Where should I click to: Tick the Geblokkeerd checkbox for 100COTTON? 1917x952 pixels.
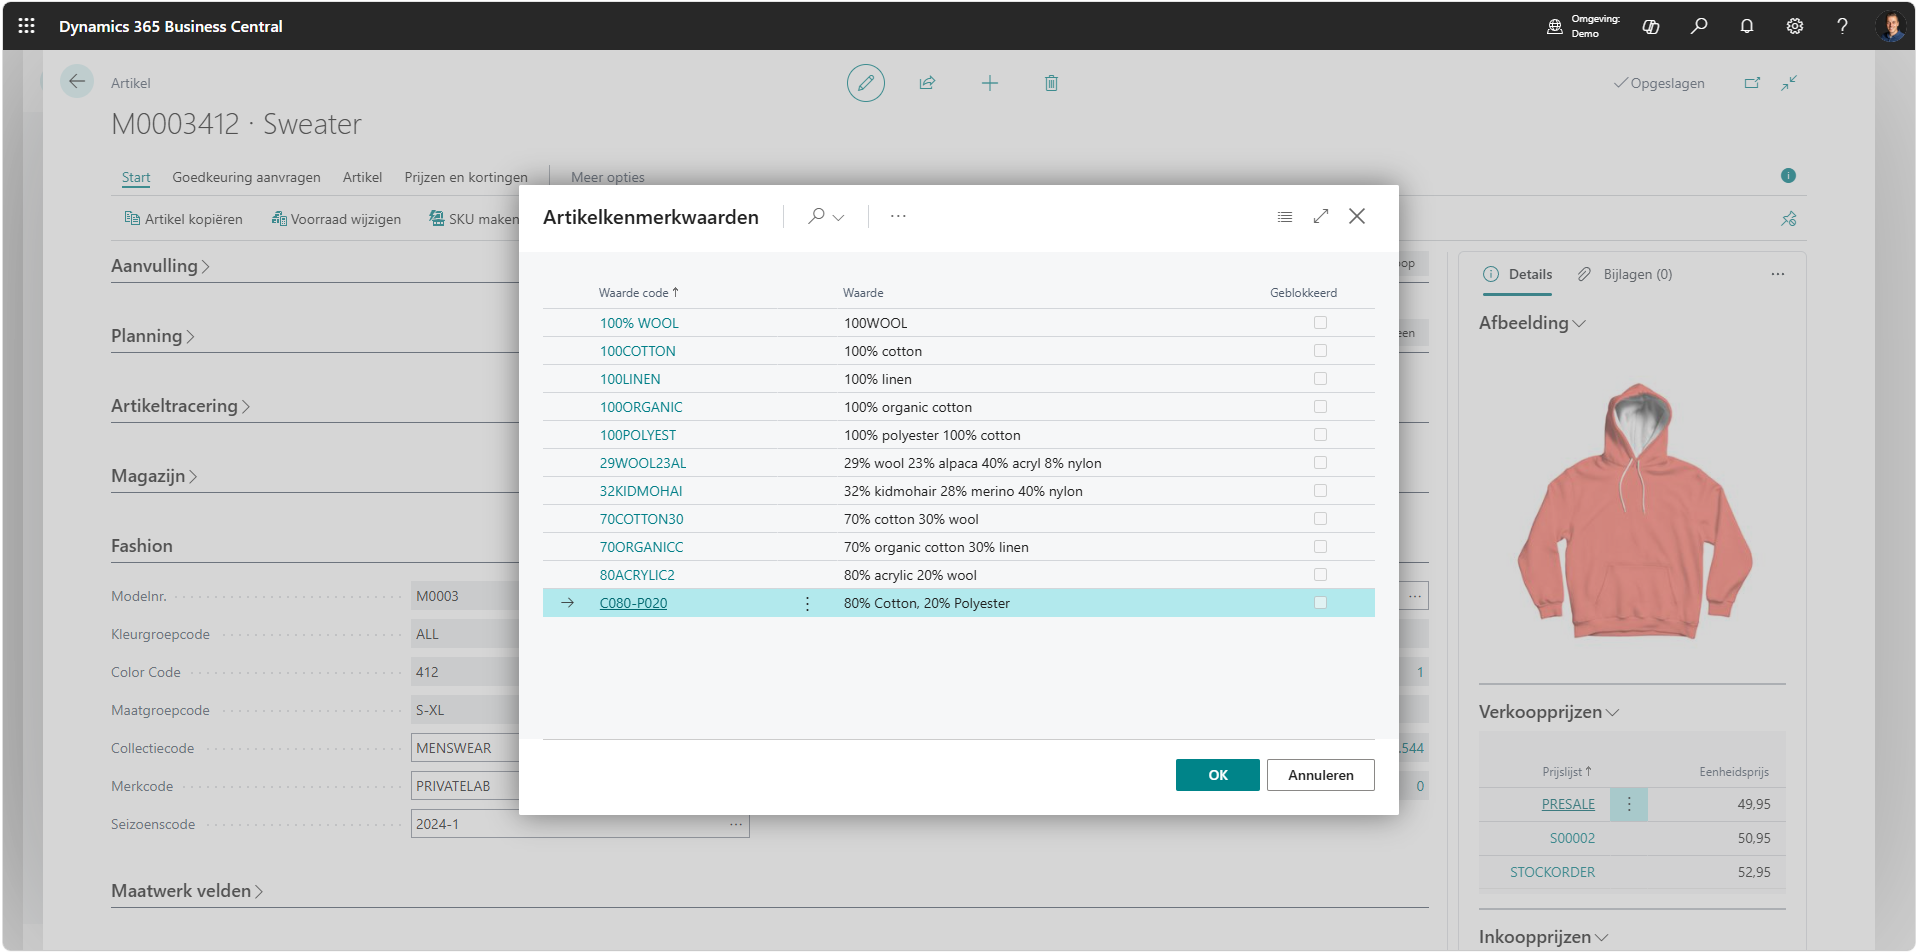[x=1320, y=351]
